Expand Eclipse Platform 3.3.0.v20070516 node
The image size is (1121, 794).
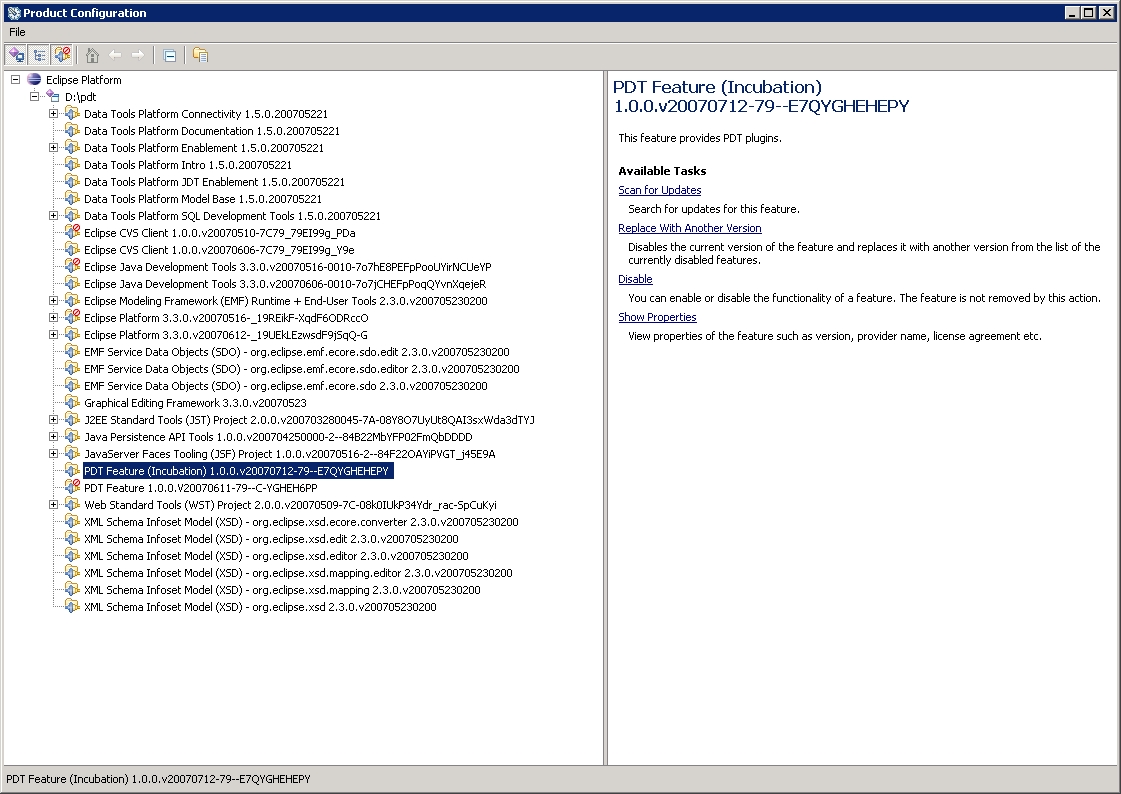54,318
